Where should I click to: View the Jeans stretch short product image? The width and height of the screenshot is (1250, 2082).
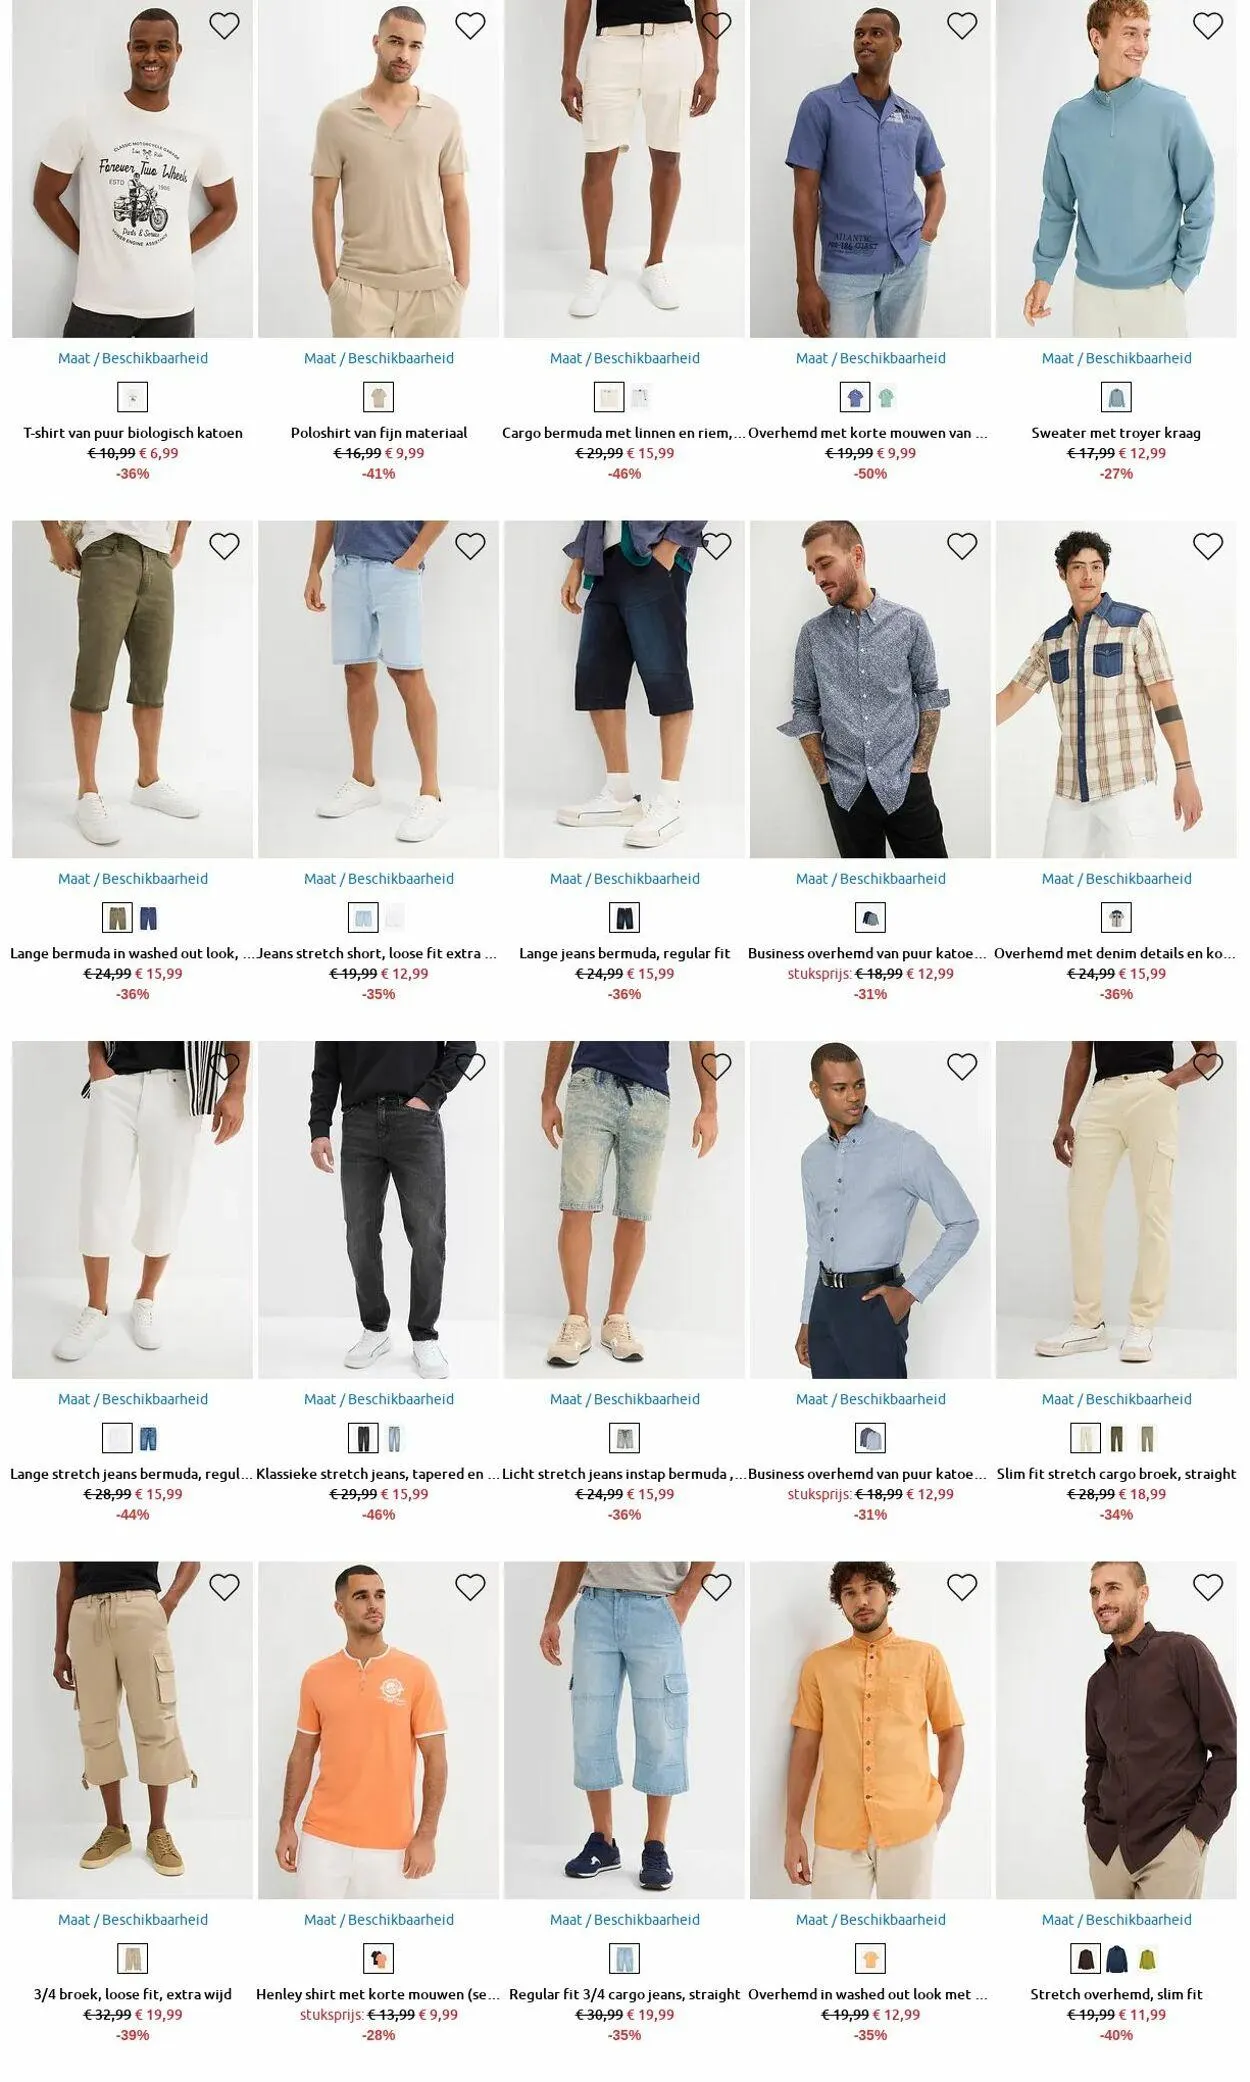[x=378, y=689]
